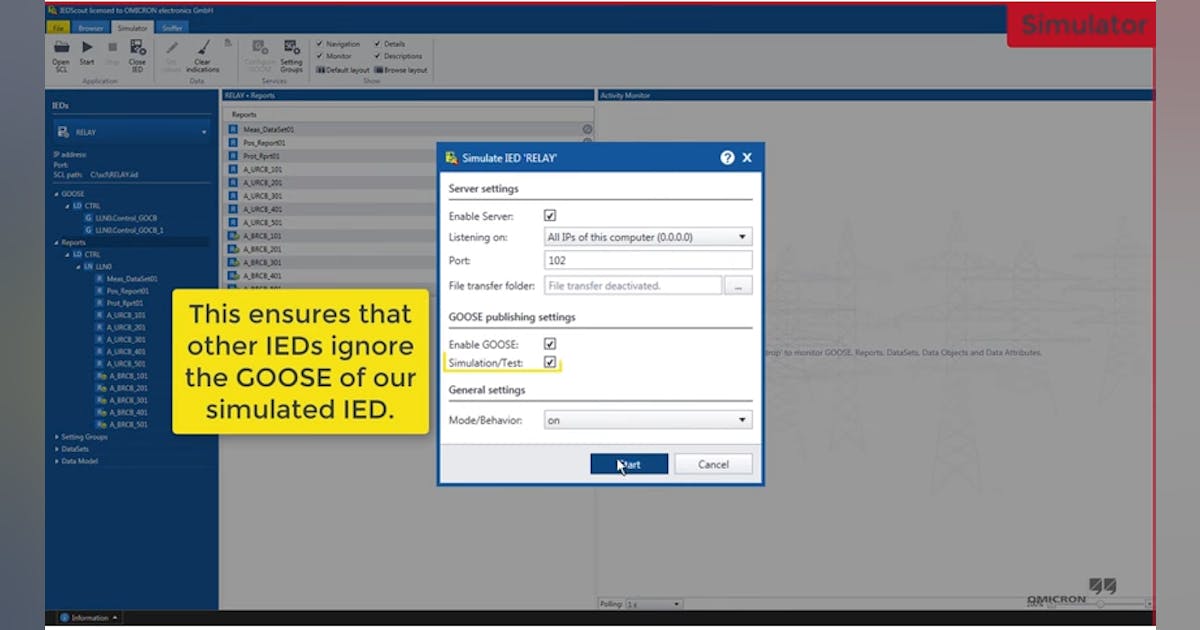The image size is (1200, 630).
Task: Click the Open SCL folder icon
Action: tap(61, 47)
